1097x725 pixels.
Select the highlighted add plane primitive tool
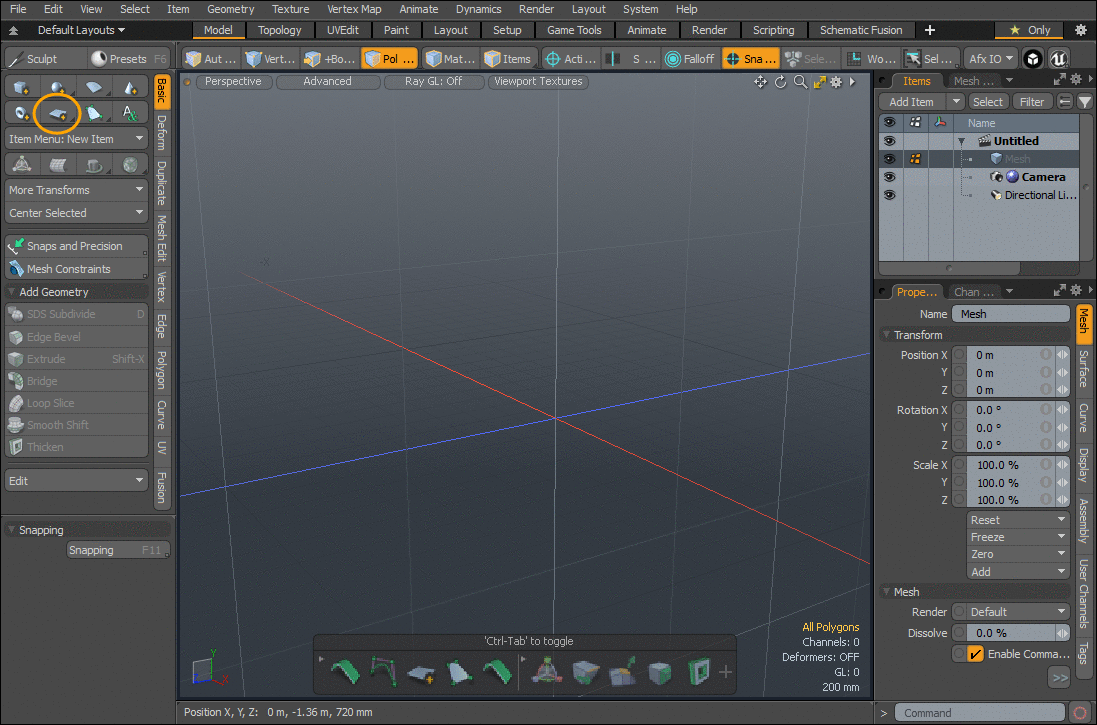pyautogui.click(x=57, y=113)
